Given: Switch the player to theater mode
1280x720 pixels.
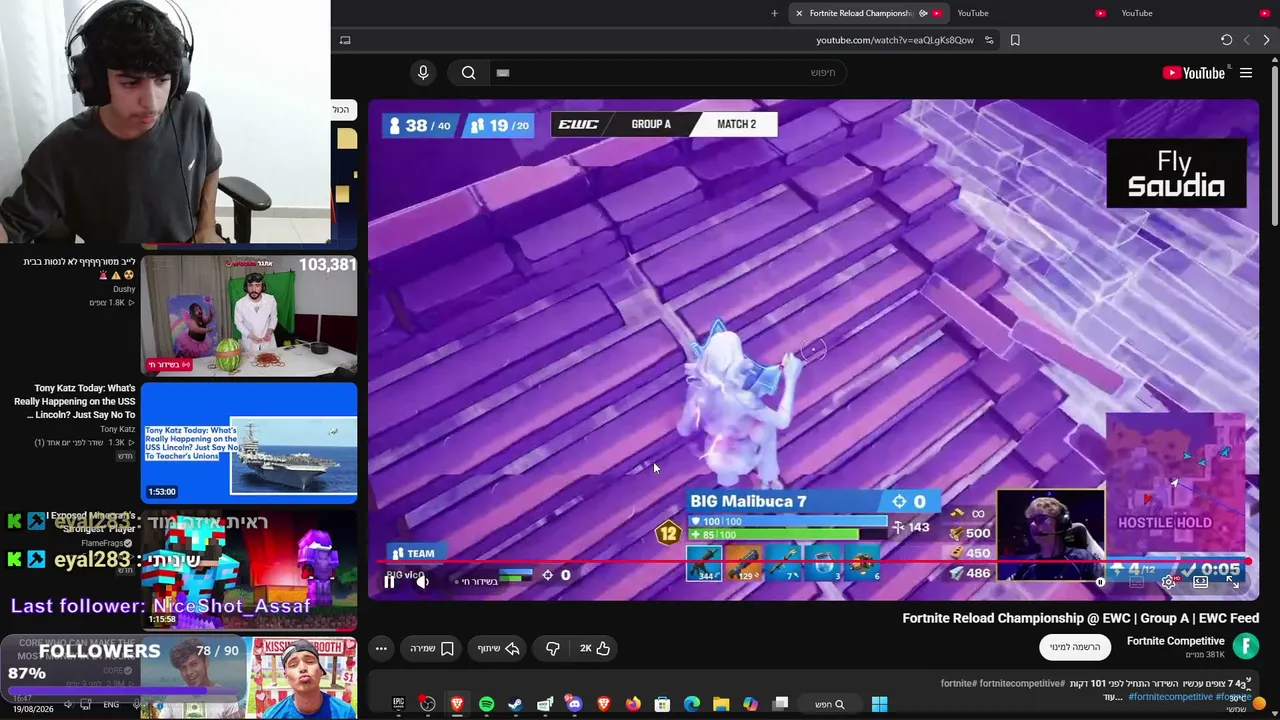Looking at the screenshot, I should (x=1201, y=582).
